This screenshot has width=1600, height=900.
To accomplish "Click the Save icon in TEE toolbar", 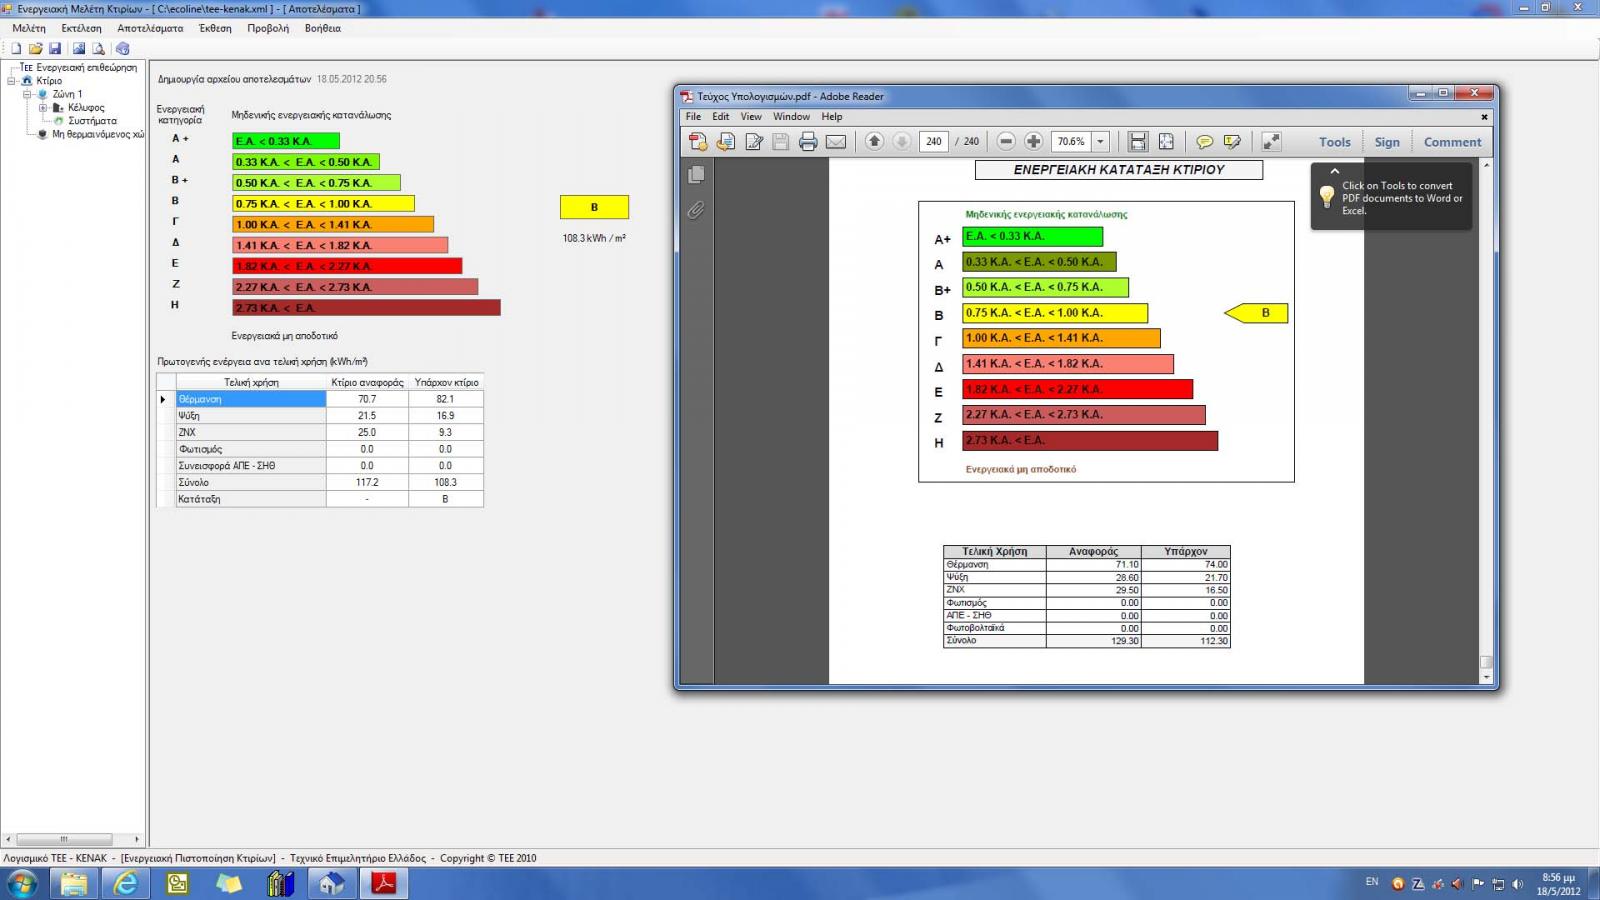I will click(x=55, y=48).
